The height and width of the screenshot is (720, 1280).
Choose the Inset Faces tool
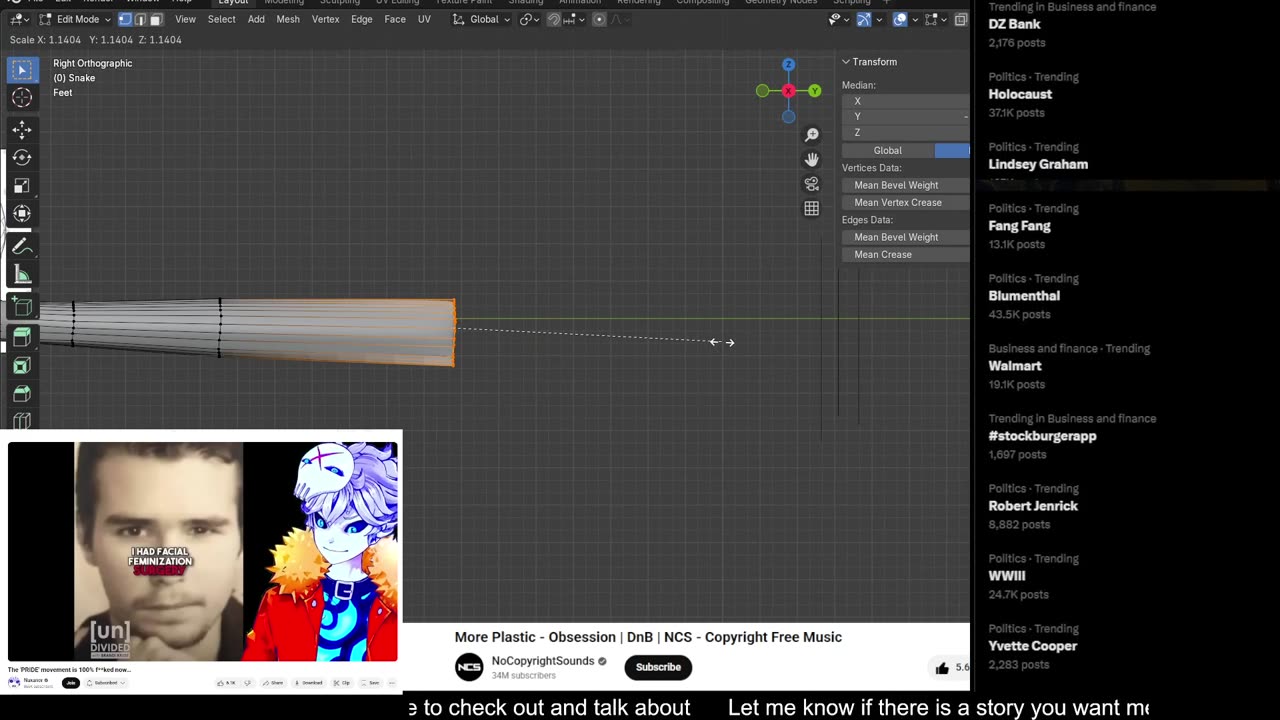[22, 365]
